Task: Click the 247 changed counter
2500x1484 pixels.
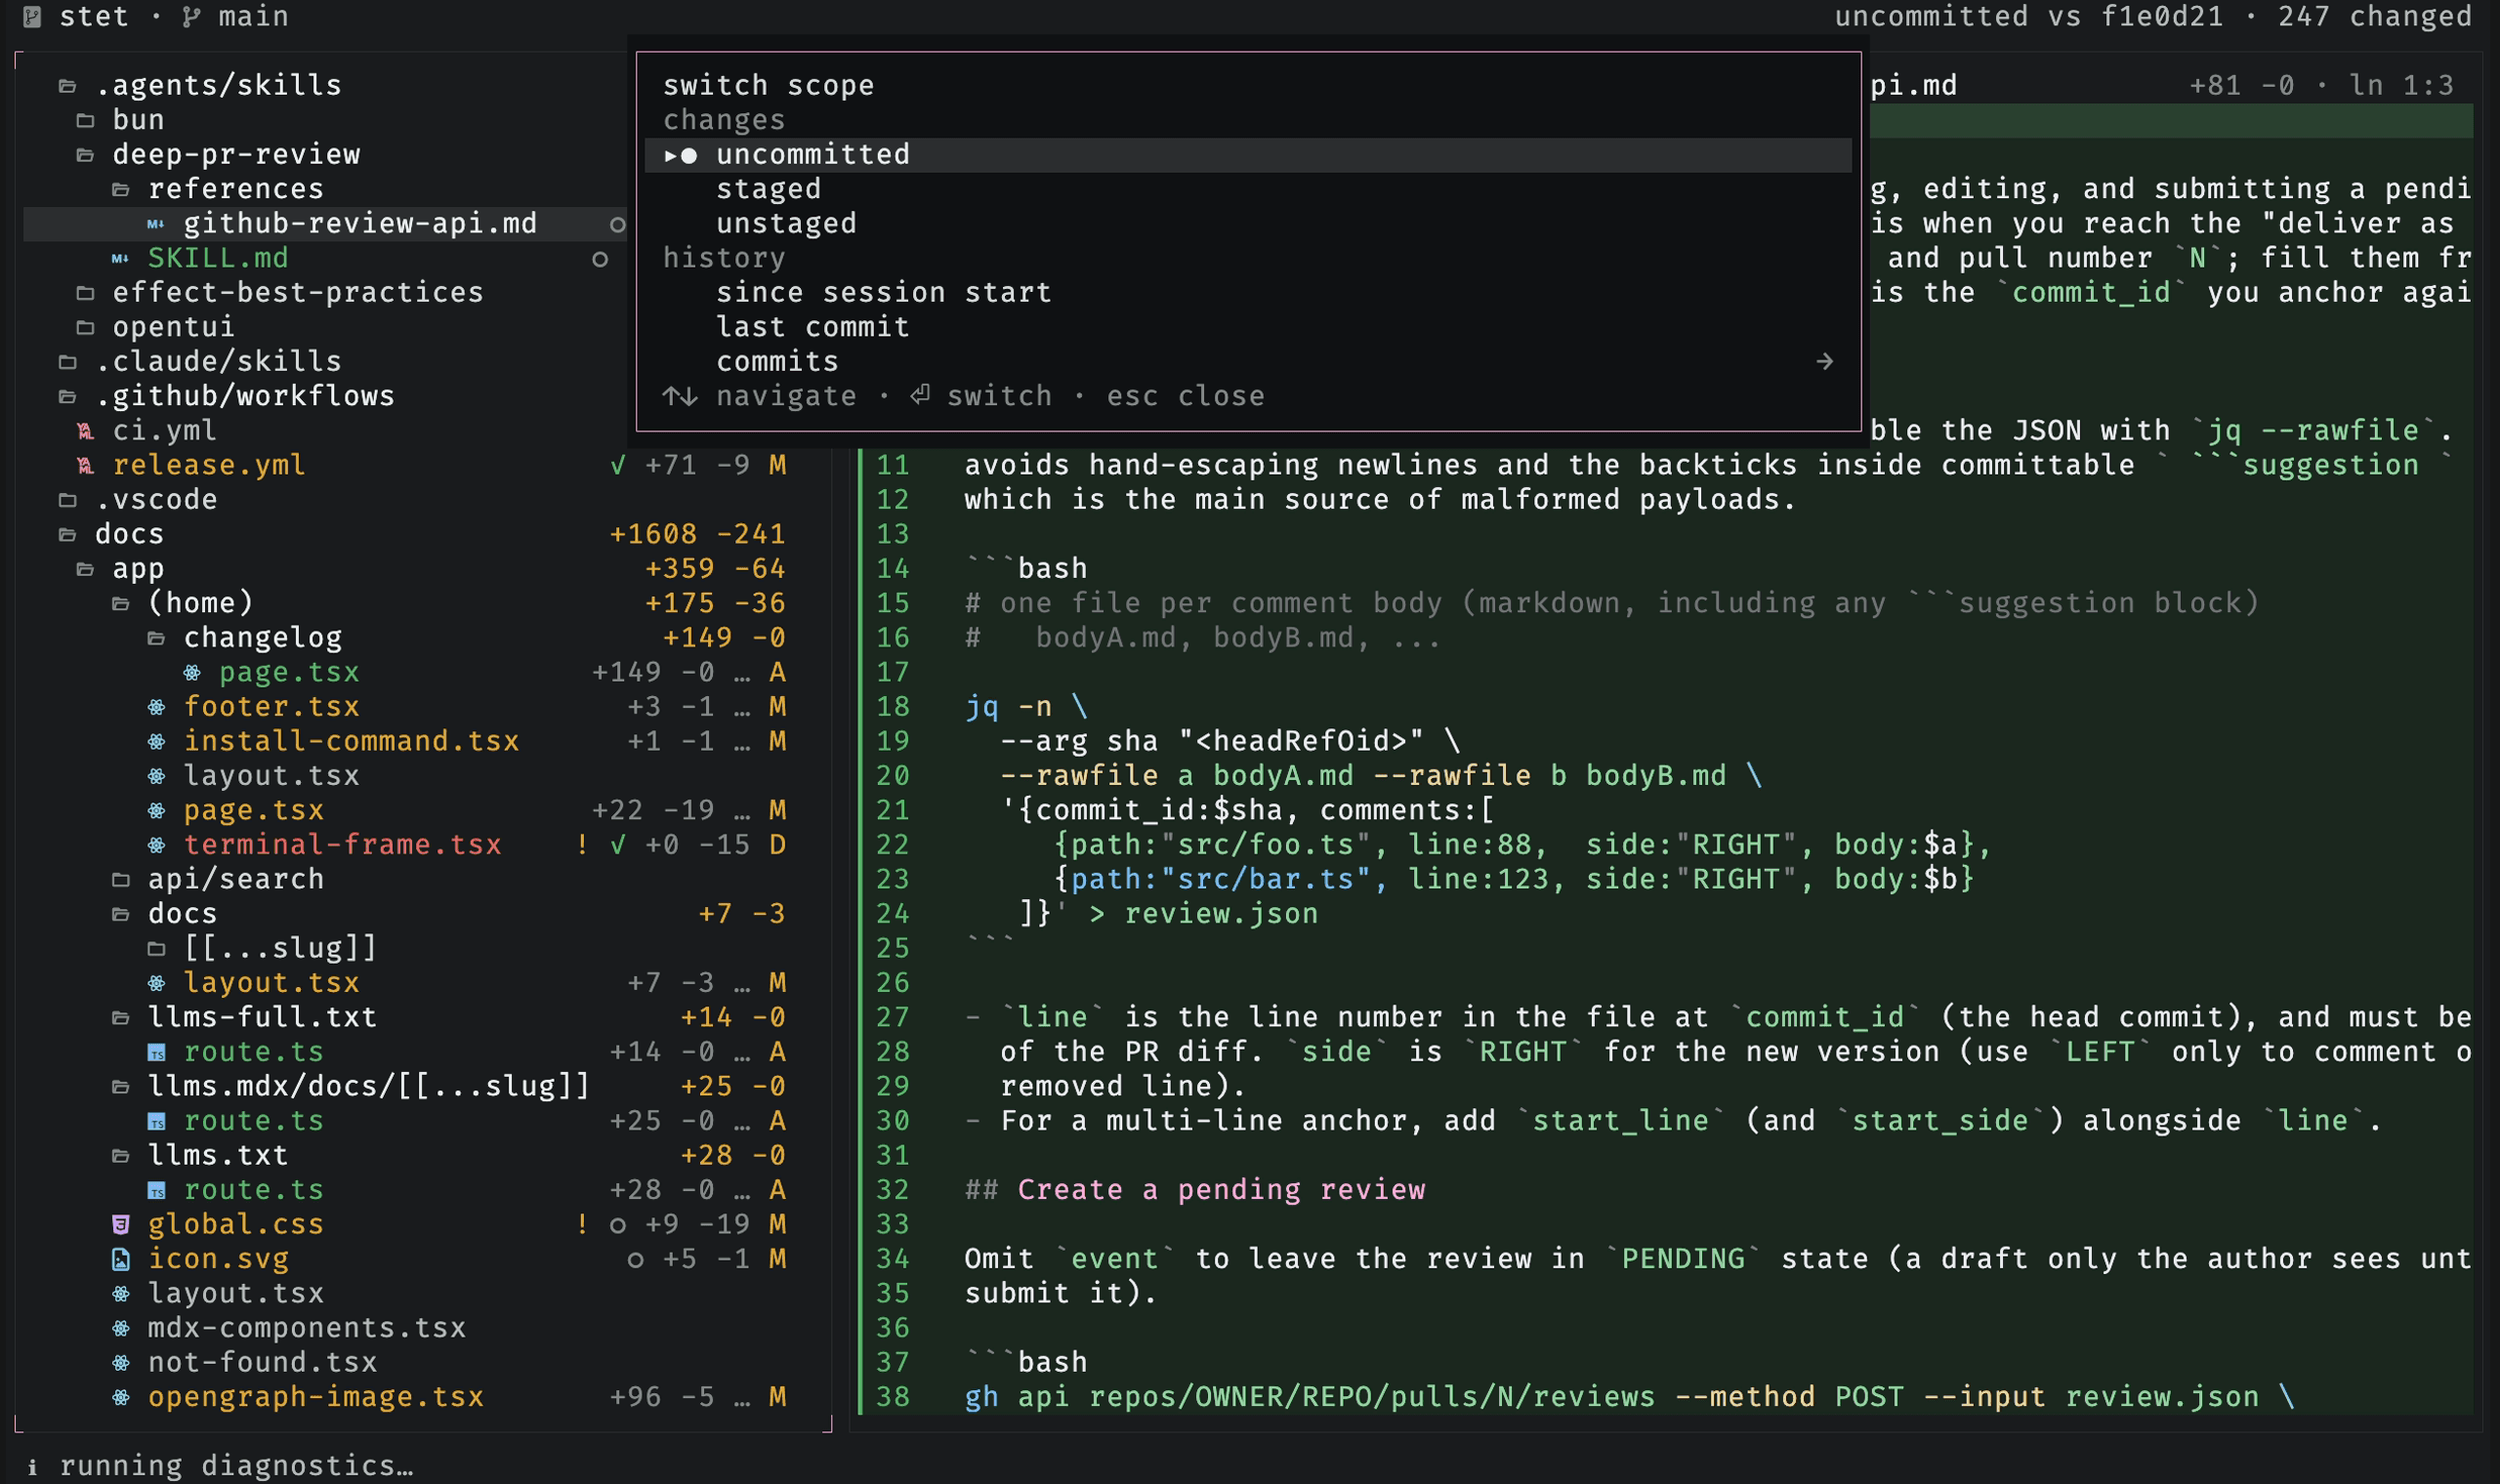Action: (x=2375, y=17)
